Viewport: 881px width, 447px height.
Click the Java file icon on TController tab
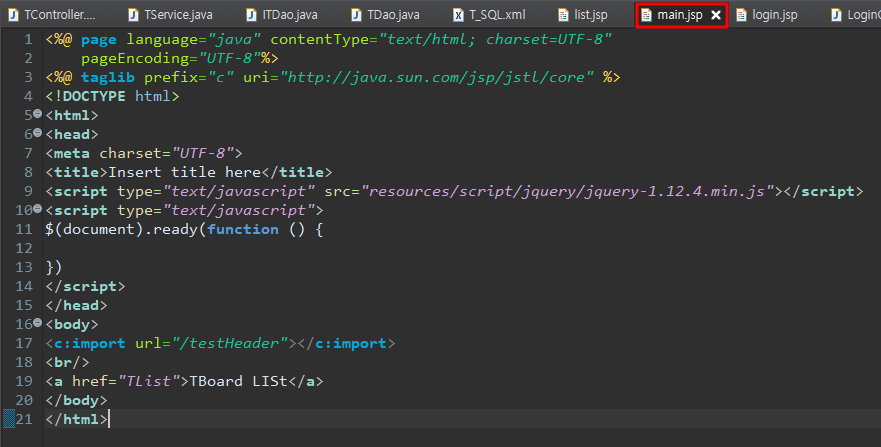tap(13, 15)
